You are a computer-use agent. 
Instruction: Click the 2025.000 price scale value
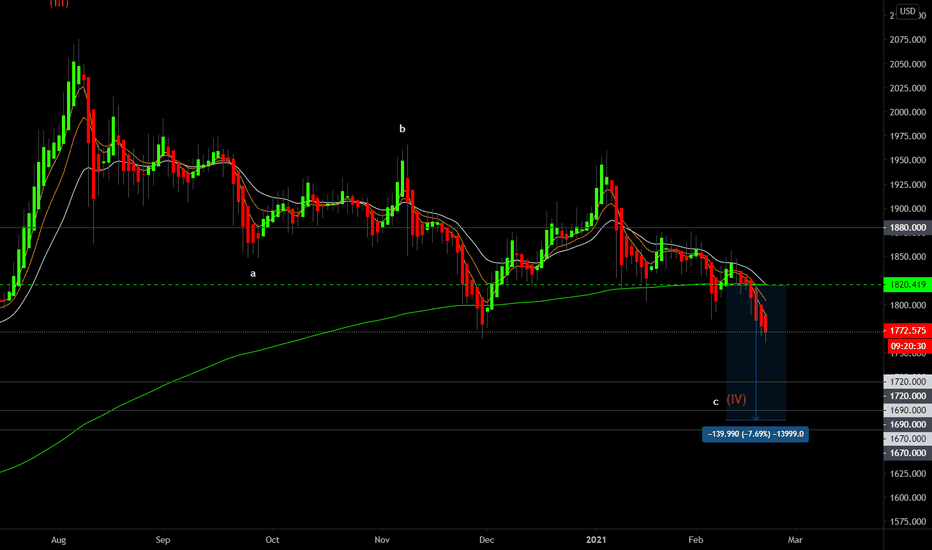[x=908, y=88]
